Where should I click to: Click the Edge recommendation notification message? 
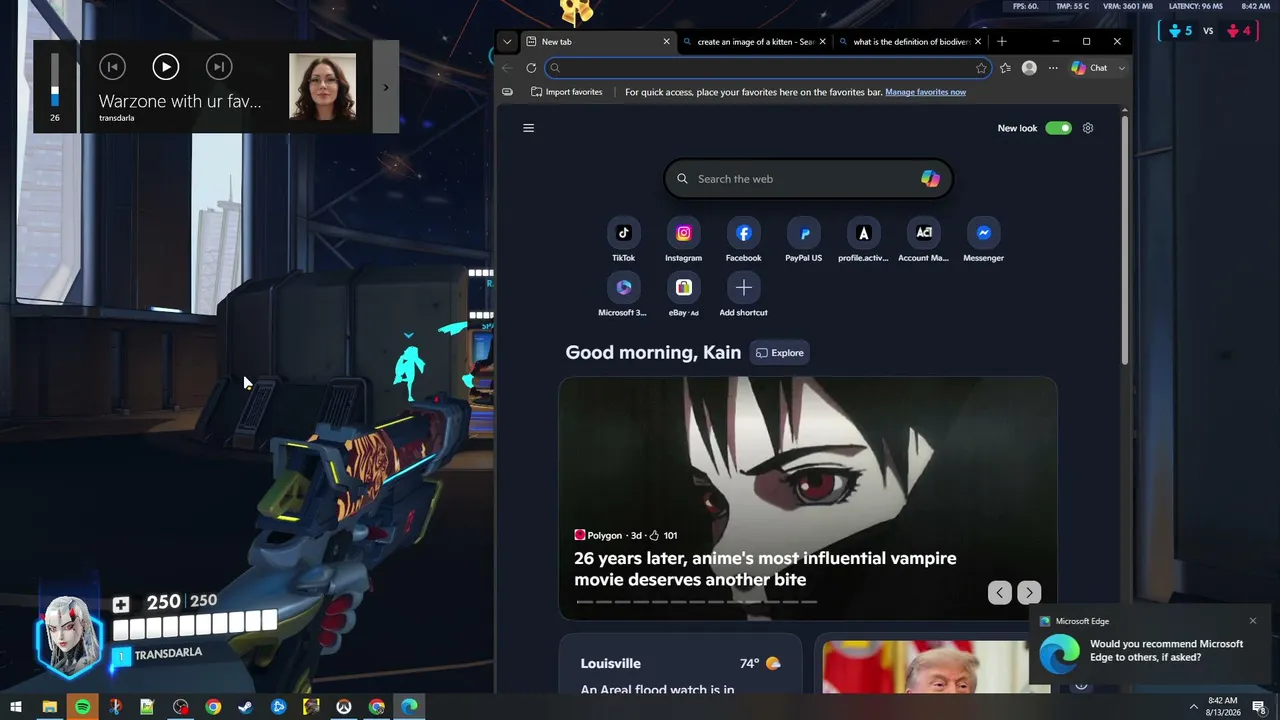1166,651
